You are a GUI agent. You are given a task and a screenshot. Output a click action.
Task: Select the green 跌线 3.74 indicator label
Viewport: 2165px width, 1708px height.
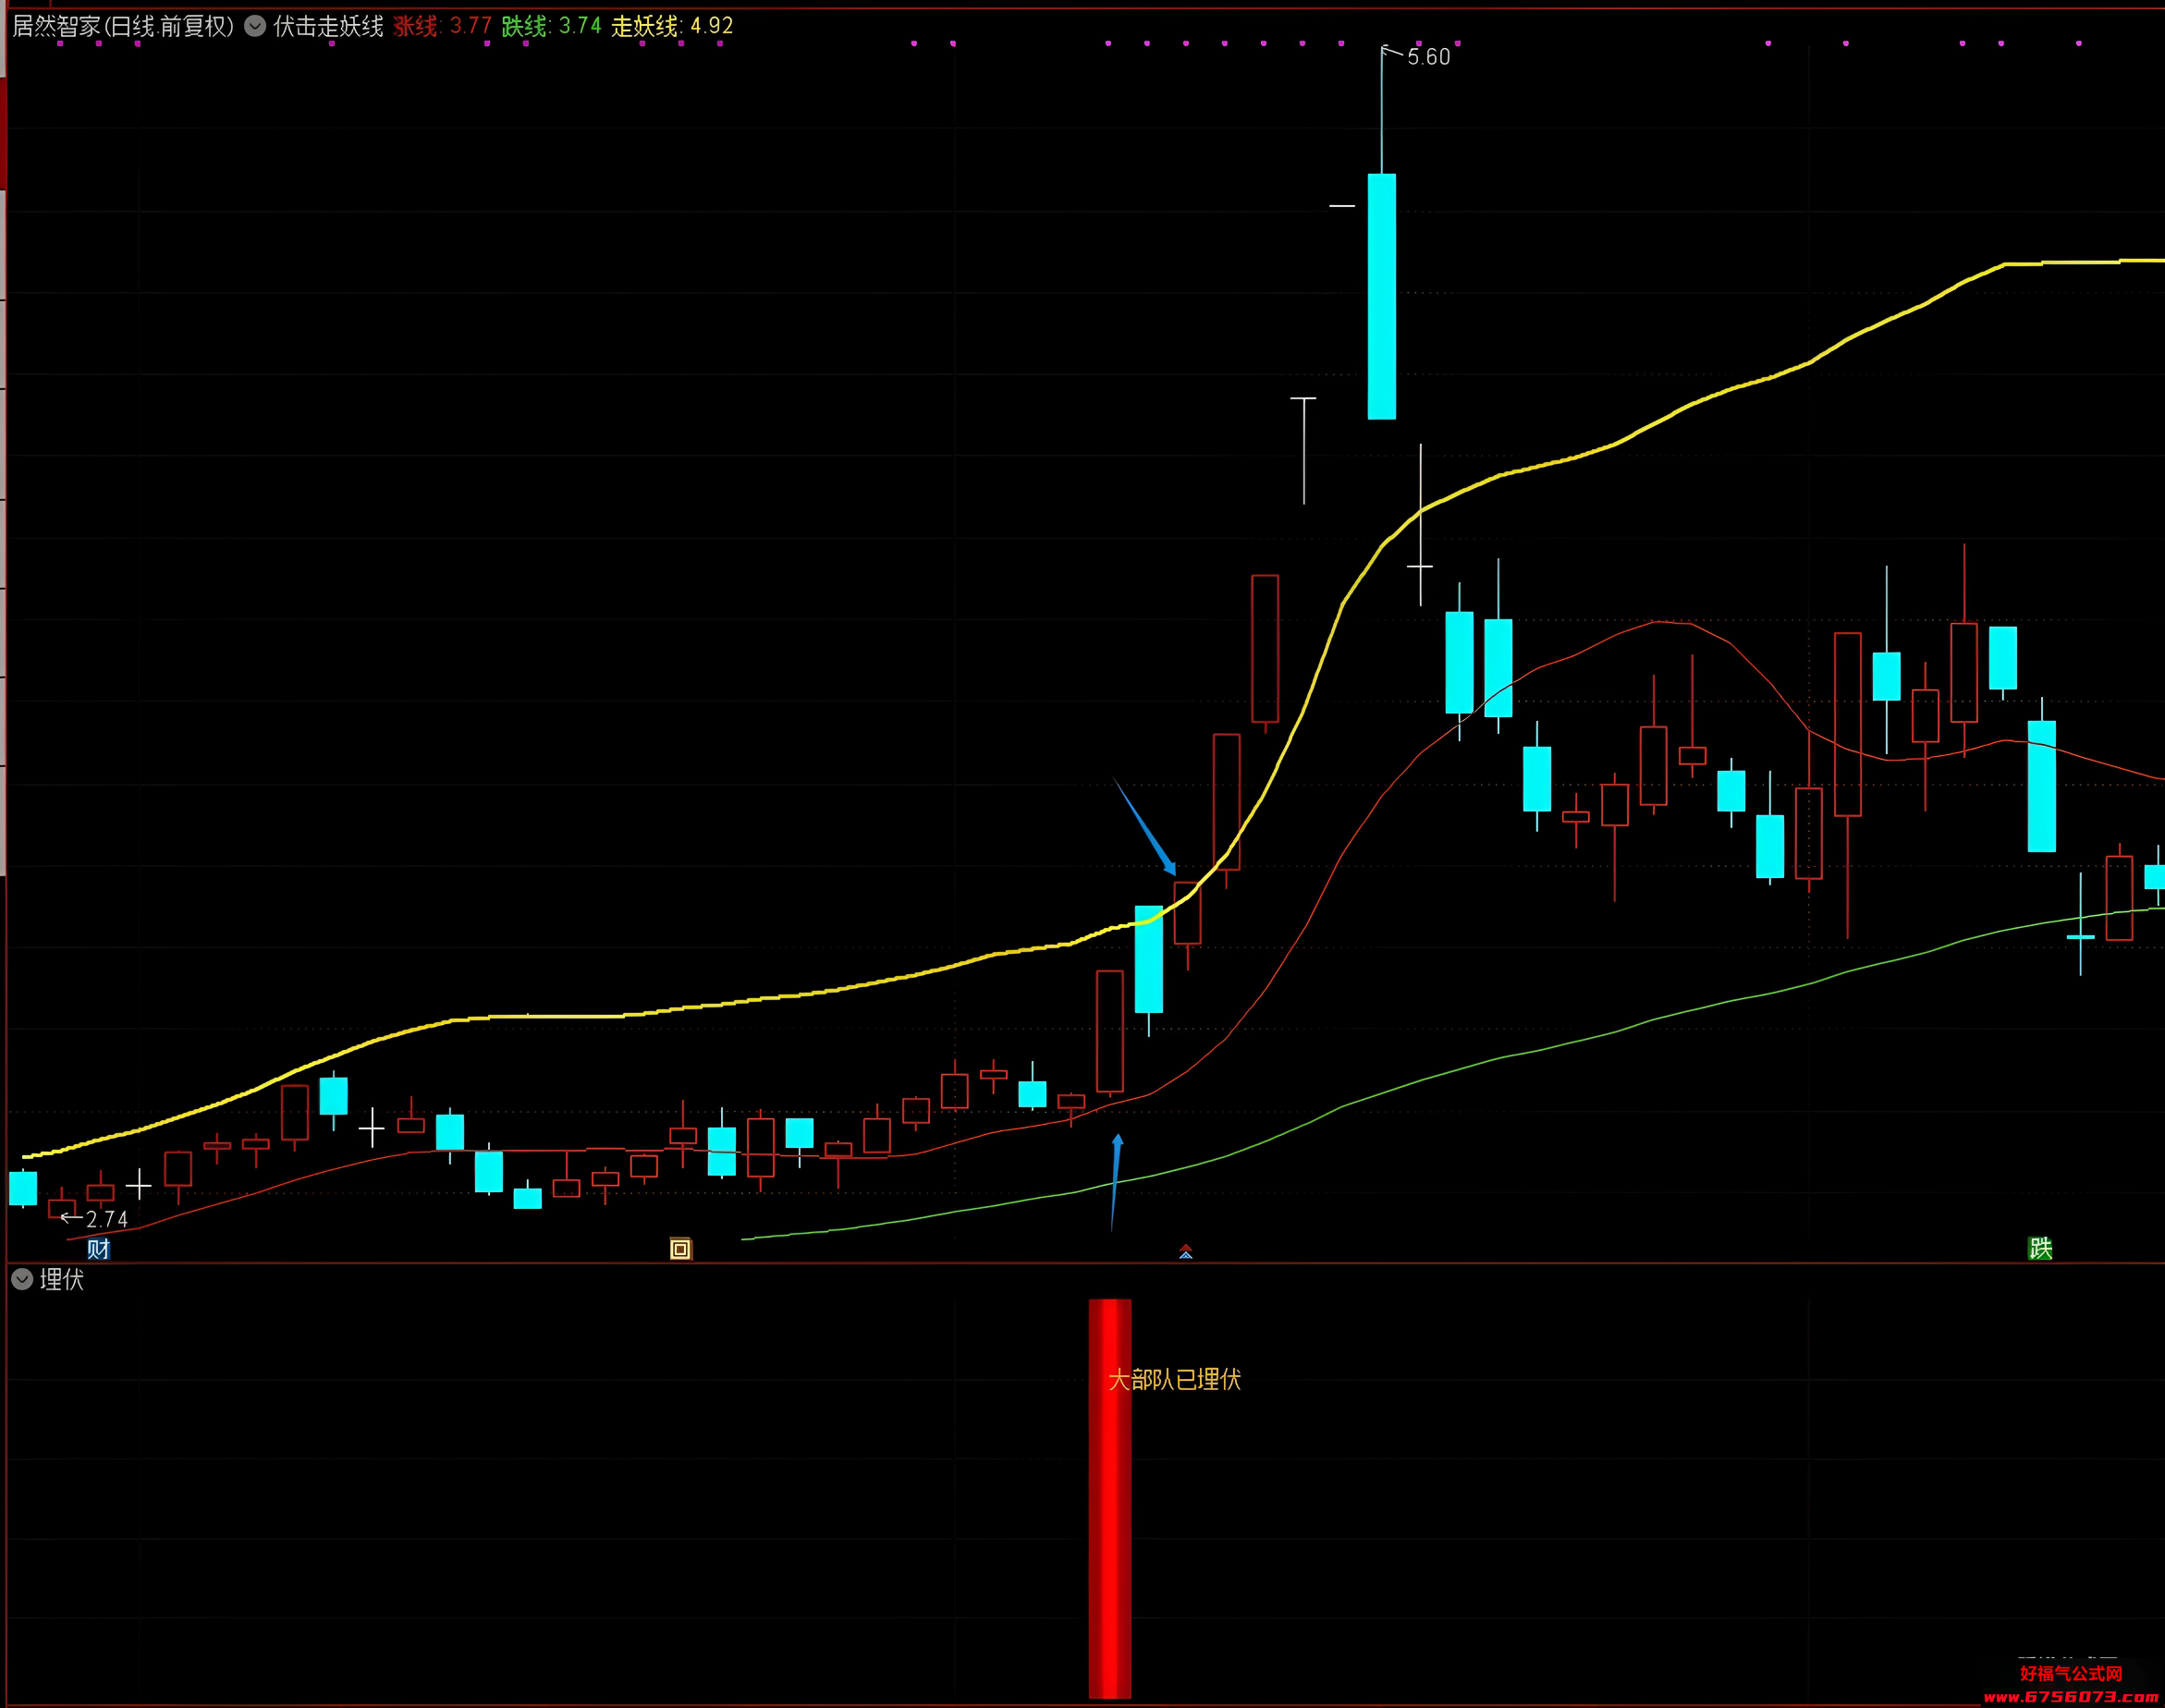click(x=551, y=26)
